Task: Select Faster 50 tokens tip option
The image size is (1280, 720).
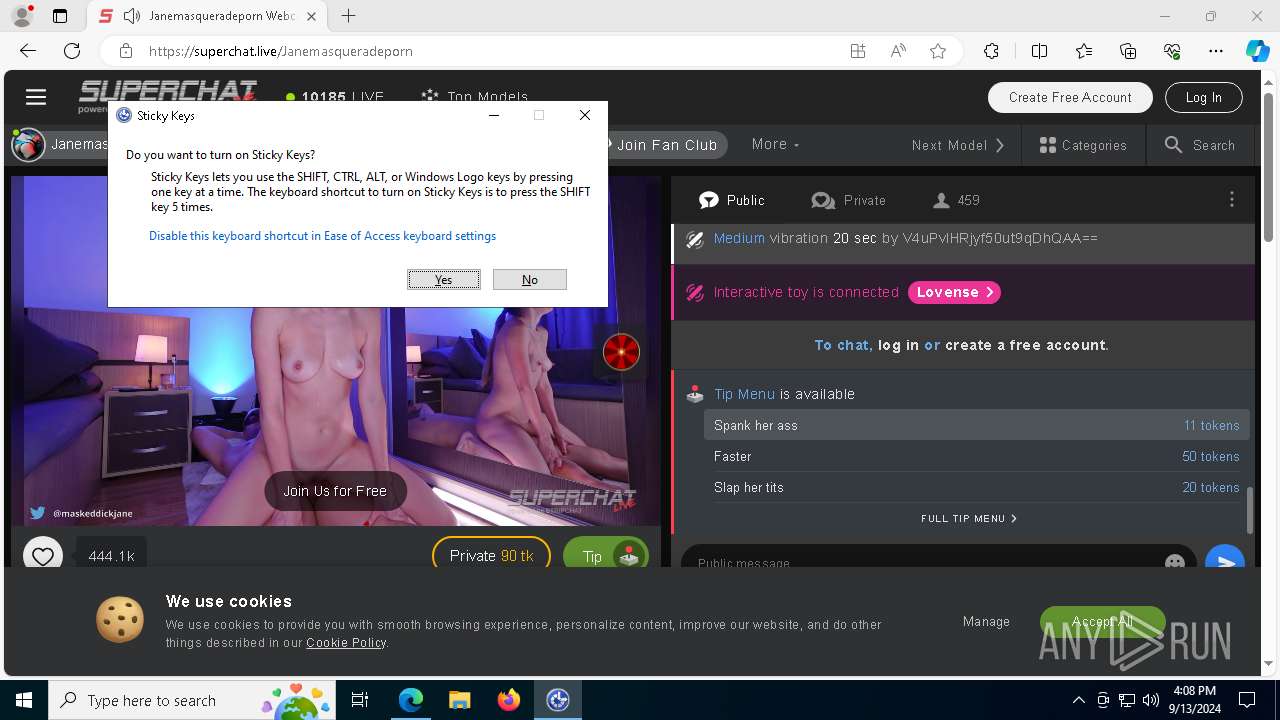Action: (978, 456)
